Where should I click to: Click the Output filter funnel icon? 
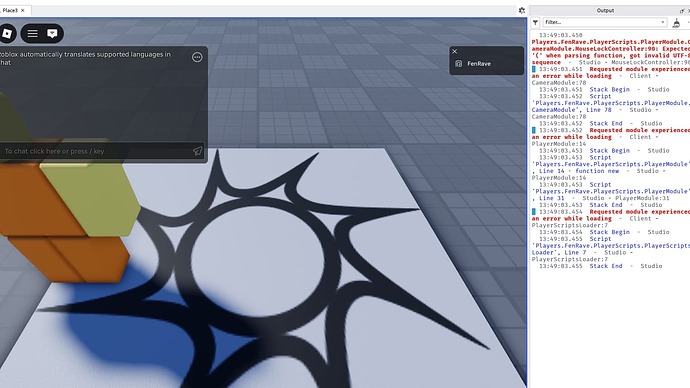point(535,22)
